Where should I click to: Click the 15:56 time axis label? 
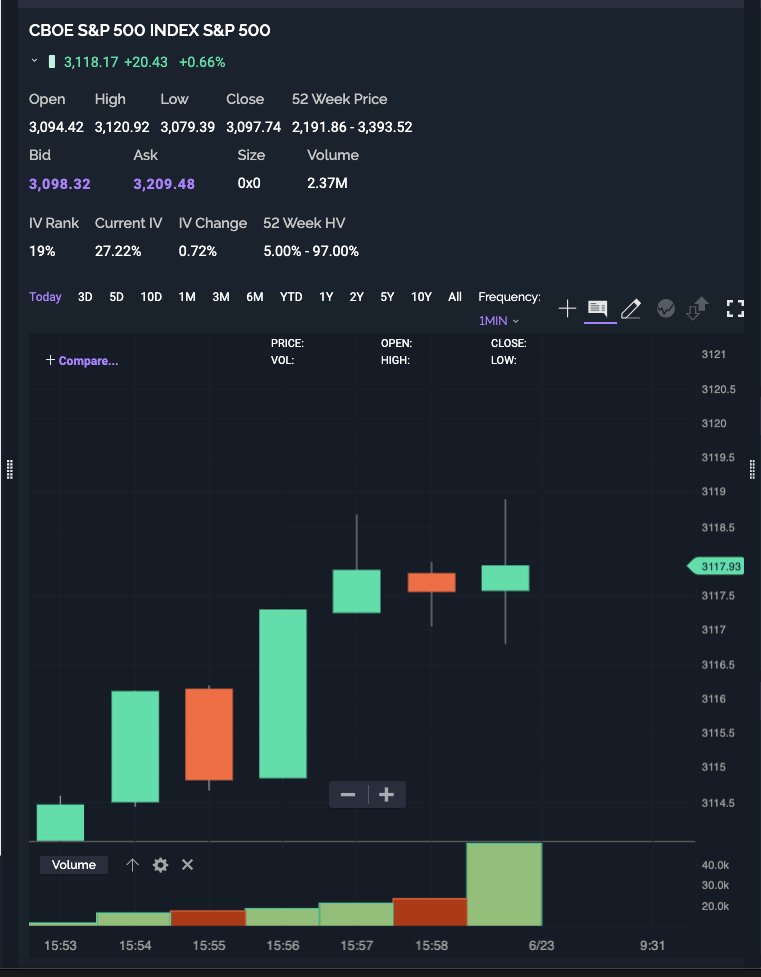tap(282, 946)
